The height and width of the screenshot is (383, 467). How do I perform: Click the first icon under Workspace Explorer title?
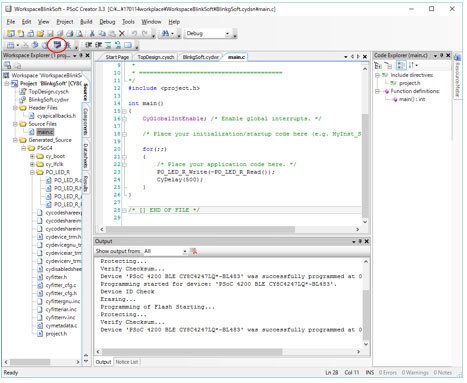tap(7, 65)
